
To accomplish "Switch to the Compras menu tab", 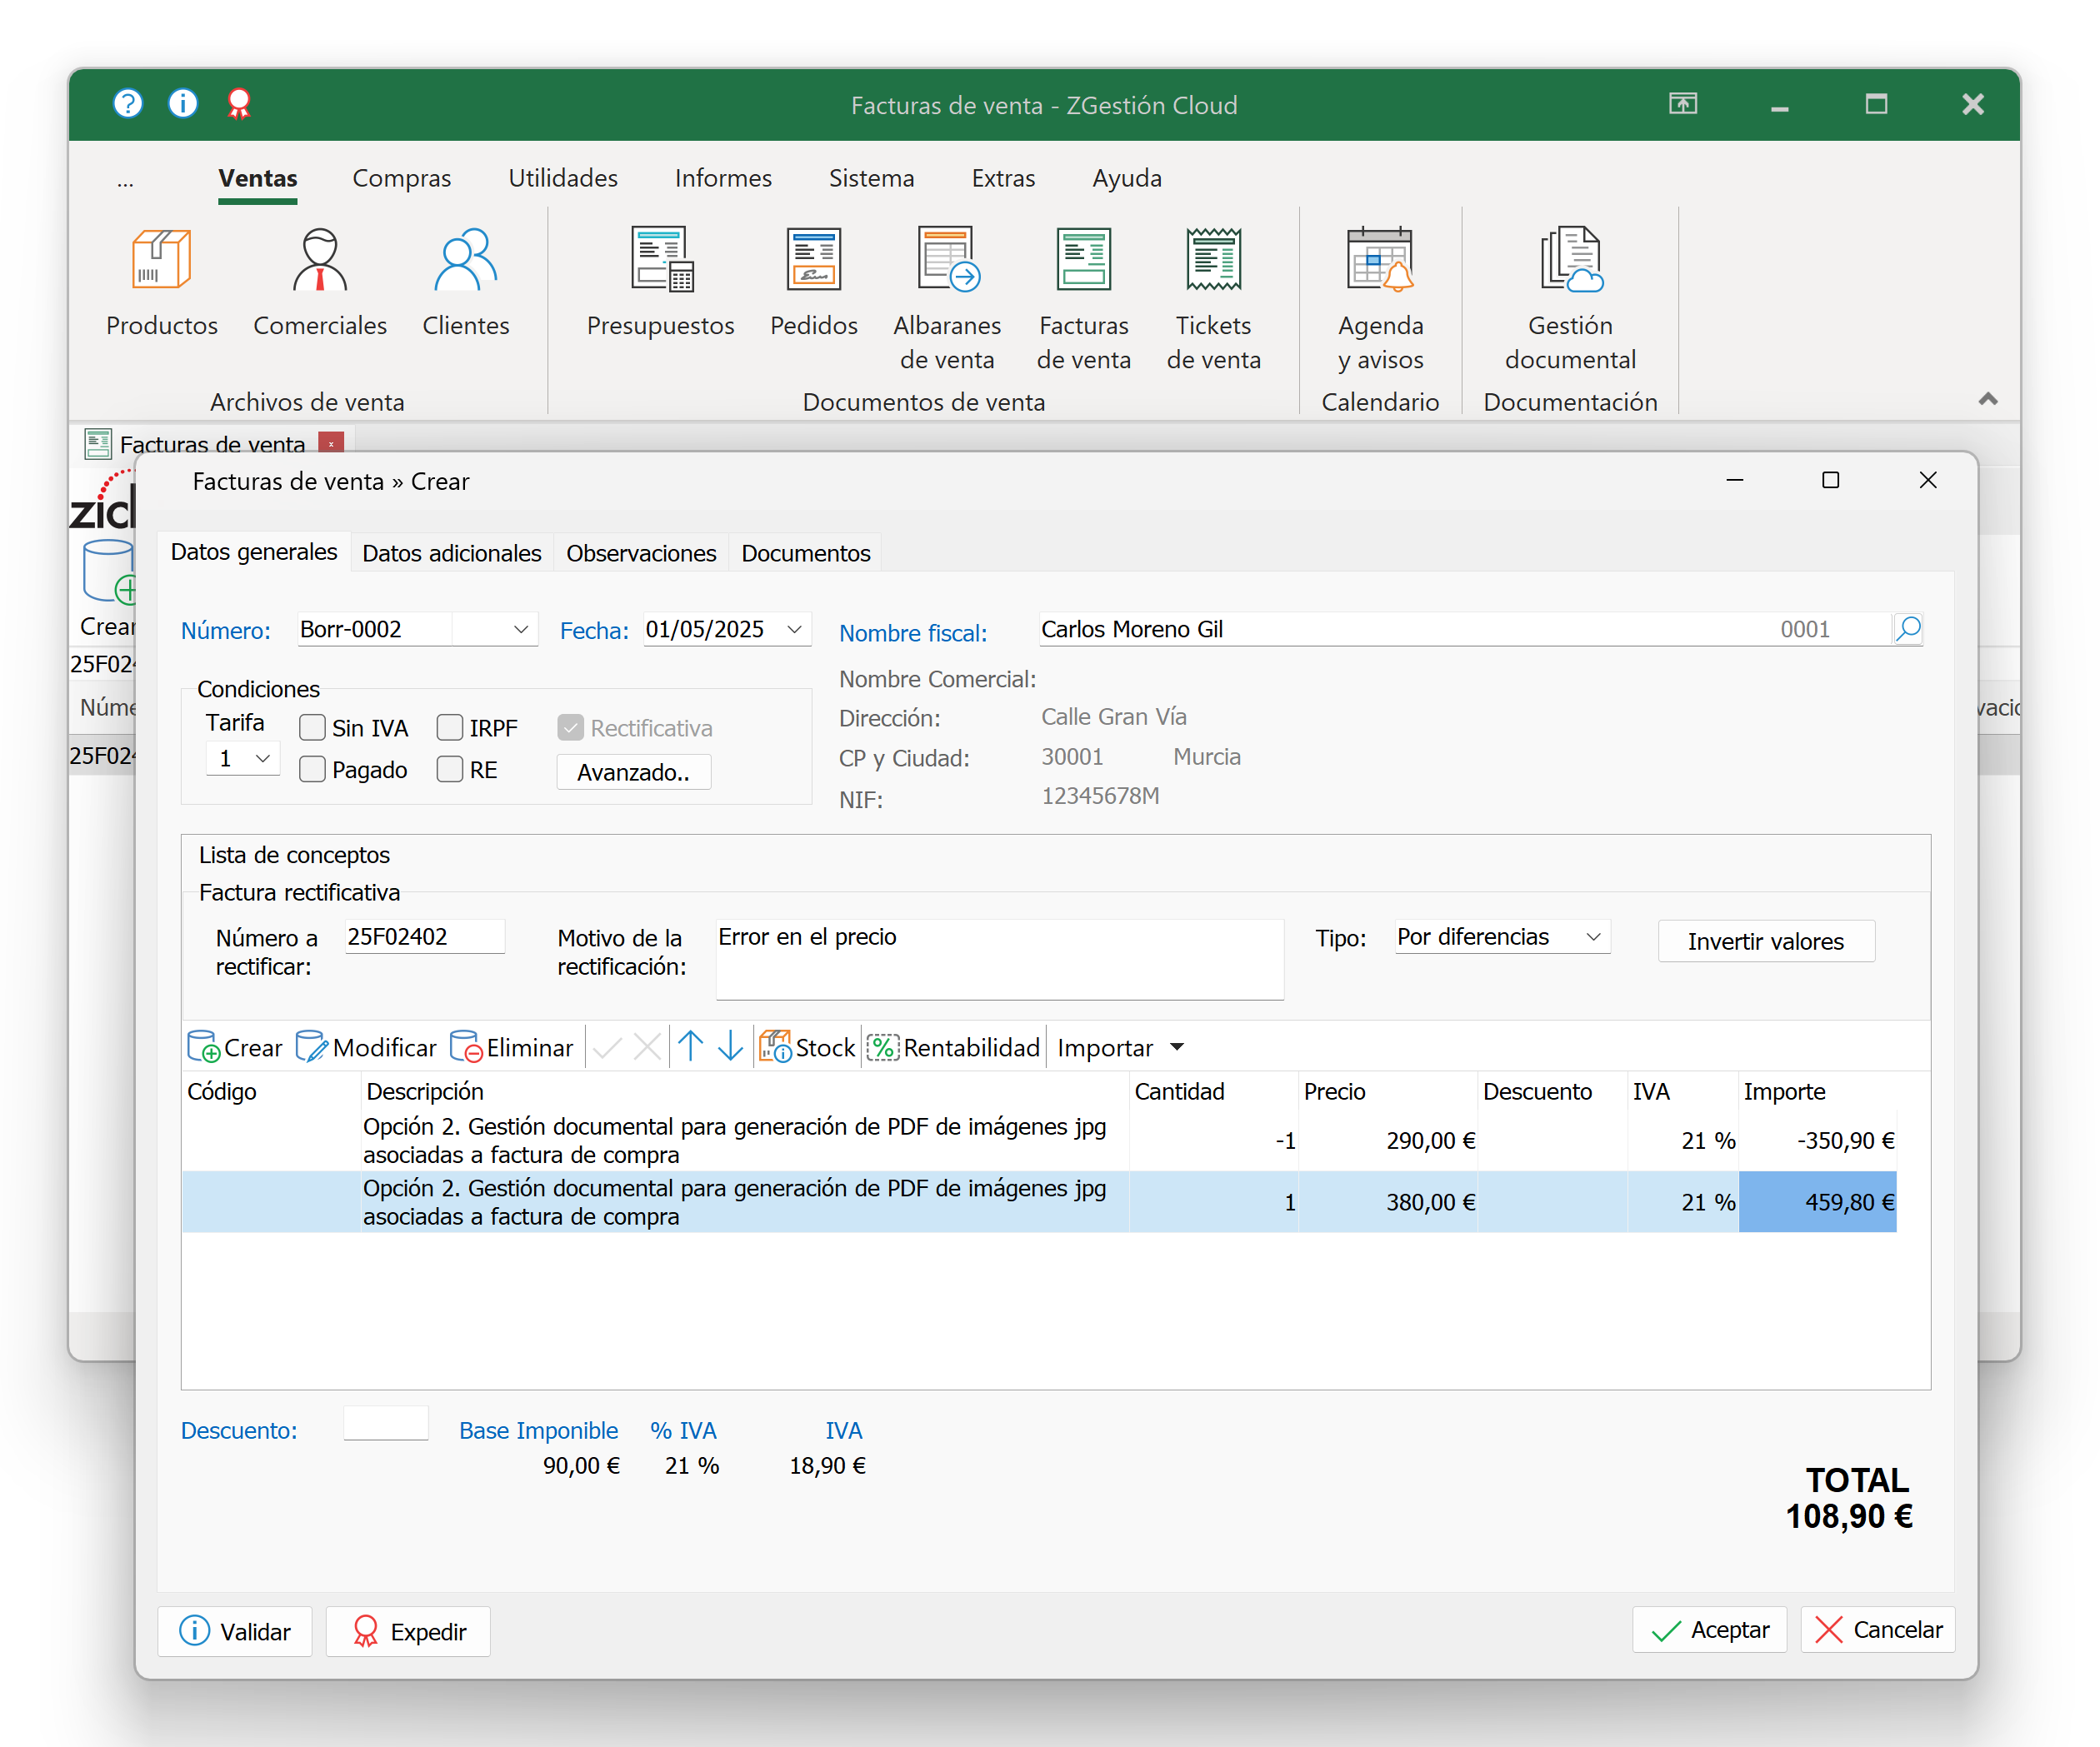I will (402, 178).
